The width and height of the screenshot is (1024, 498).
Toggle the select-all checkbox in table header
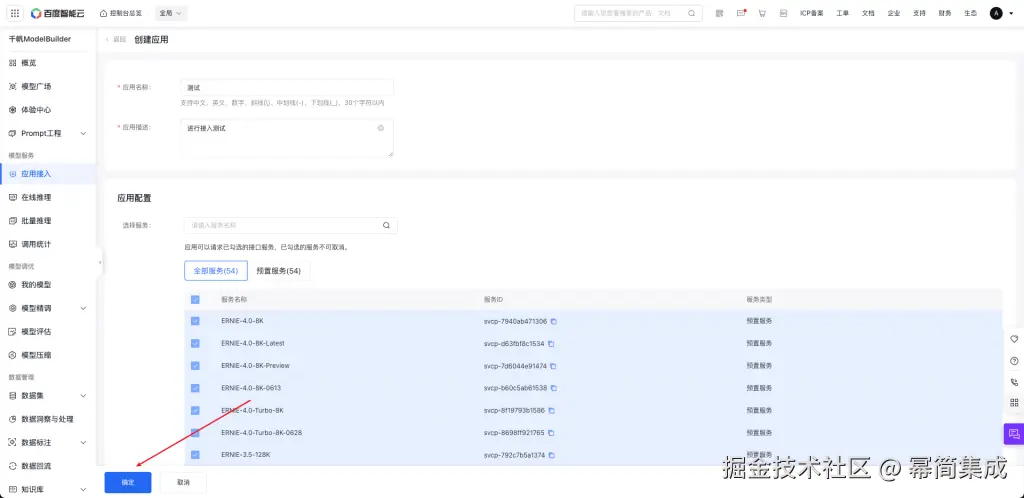click(195, 300)
